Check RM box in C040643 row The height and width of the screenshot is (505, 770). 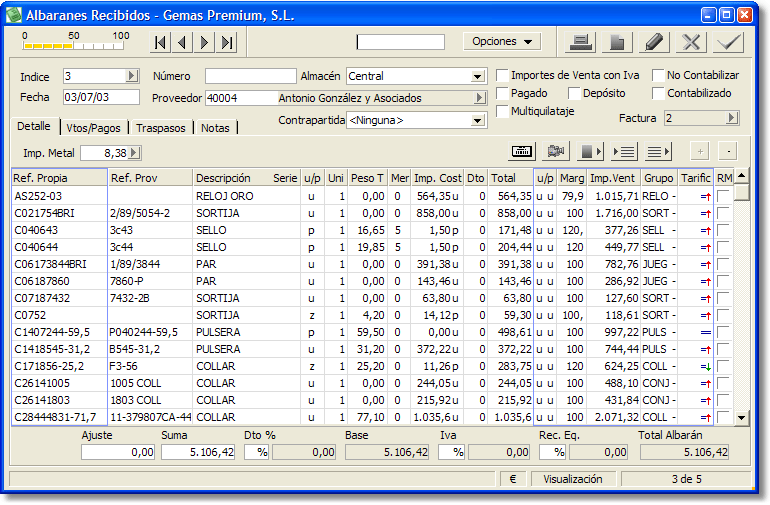pyautogui.click(x=723, y=230)
